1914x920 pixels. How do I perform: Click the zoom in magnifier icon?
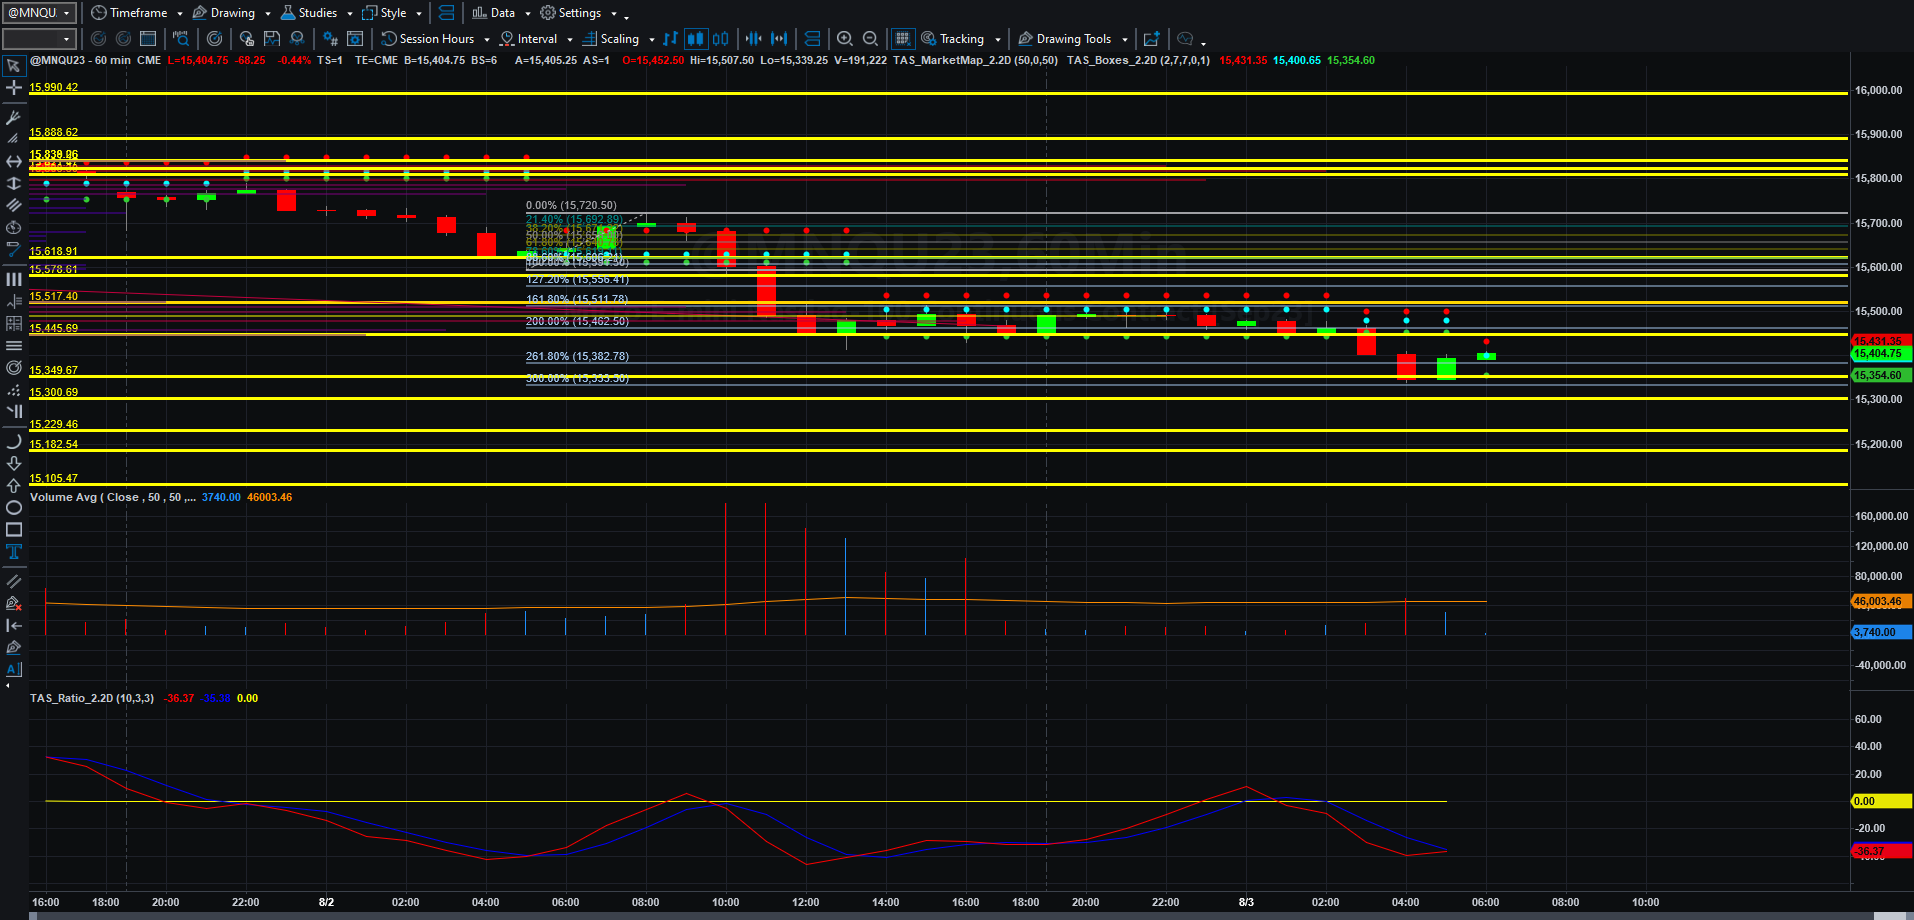845,39
